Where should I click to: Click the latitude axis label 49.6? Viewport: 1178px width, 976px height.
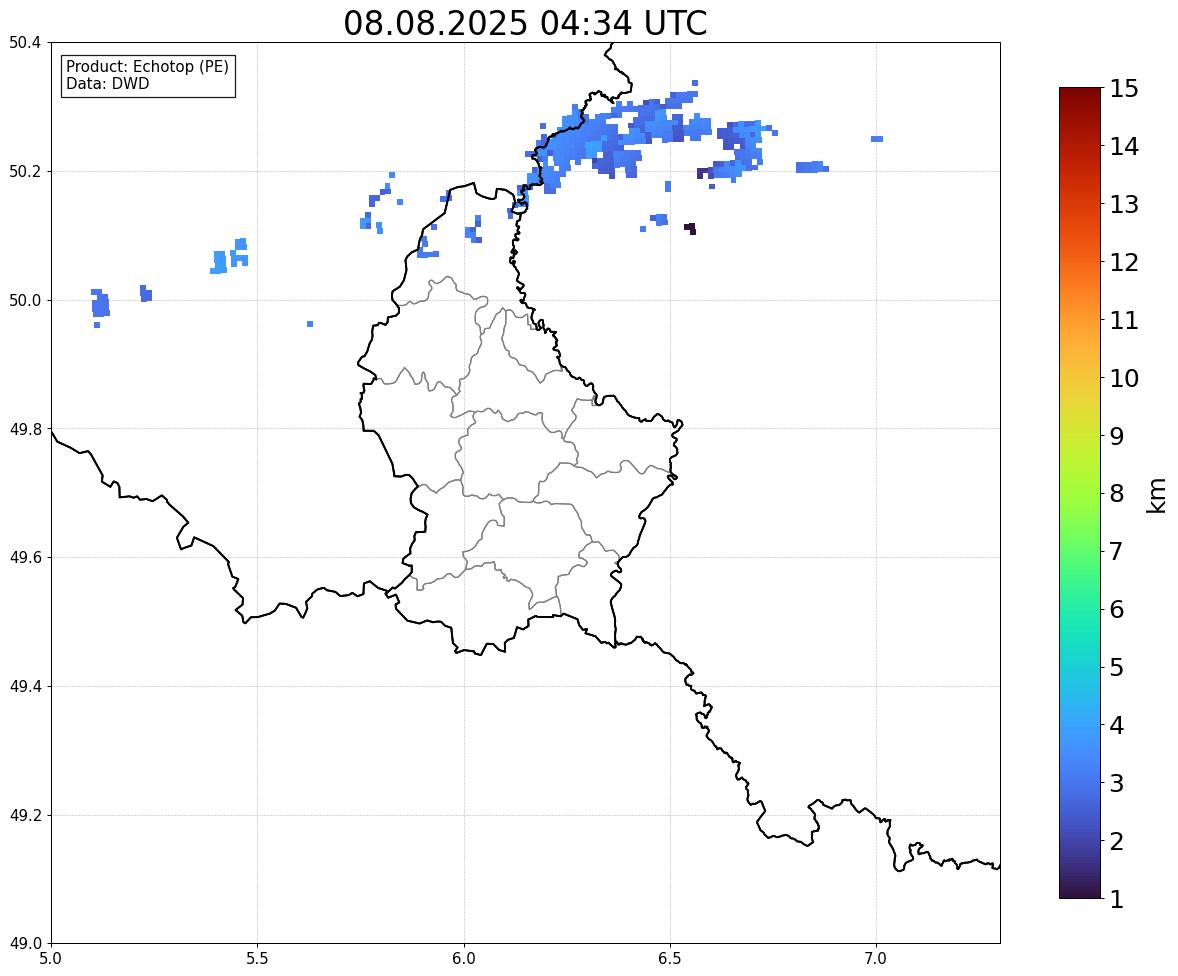(24, 557)
